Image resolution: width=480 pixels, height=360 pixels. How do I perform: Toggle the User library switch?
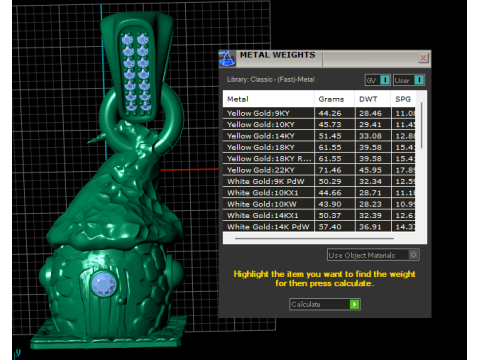tap(409, 80)
